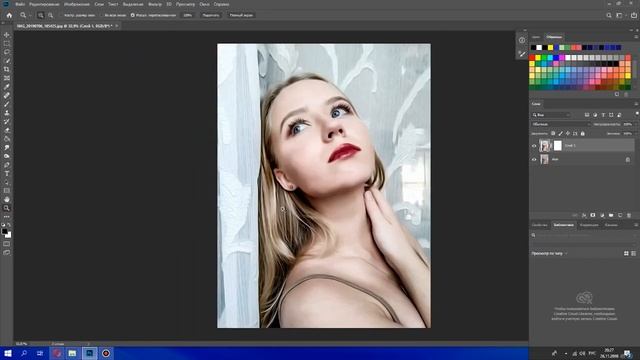Select the Clone Stamp tool
Image resolution: width=640 pixels, height=360 pixels.
7,113
